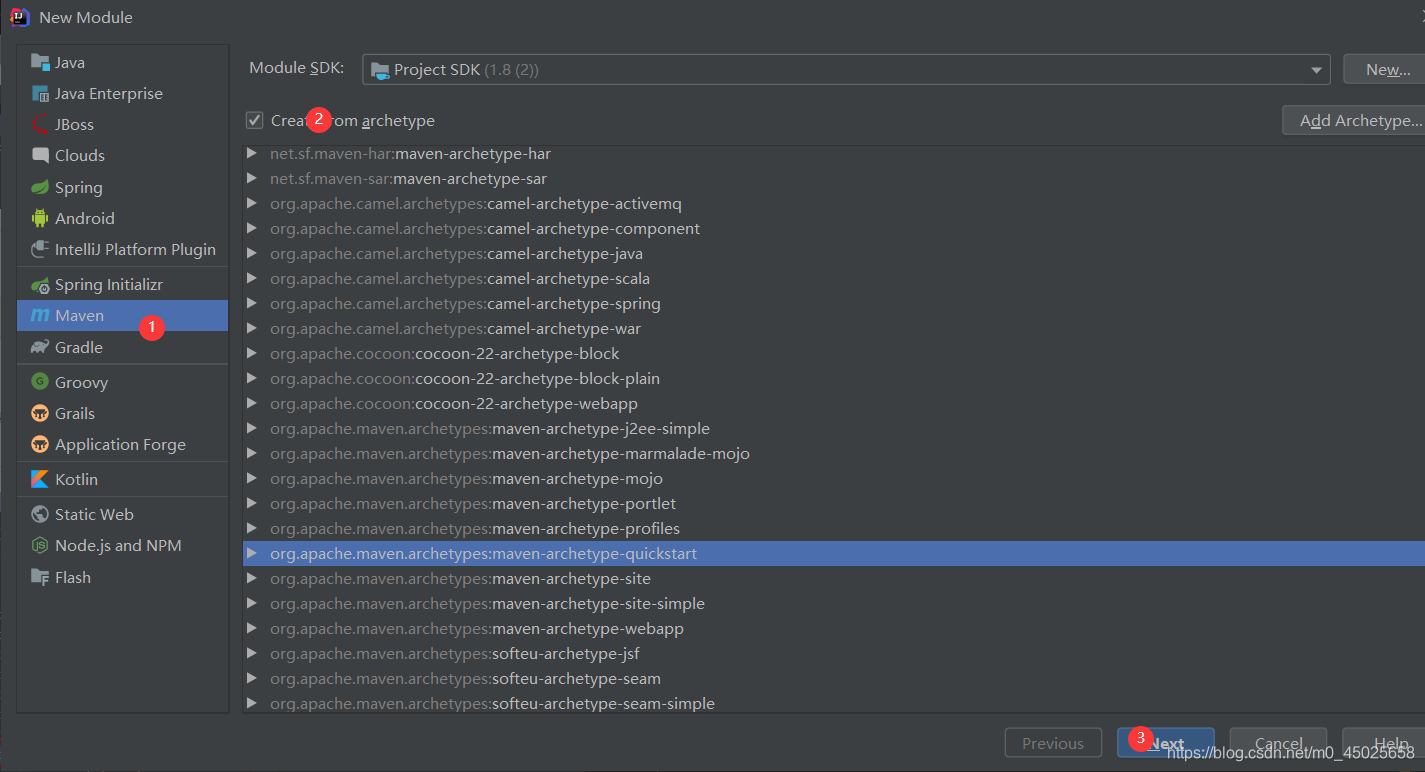Select Java Enterprise module type
Screen dimensions: 1425x772
pos(123,93)
